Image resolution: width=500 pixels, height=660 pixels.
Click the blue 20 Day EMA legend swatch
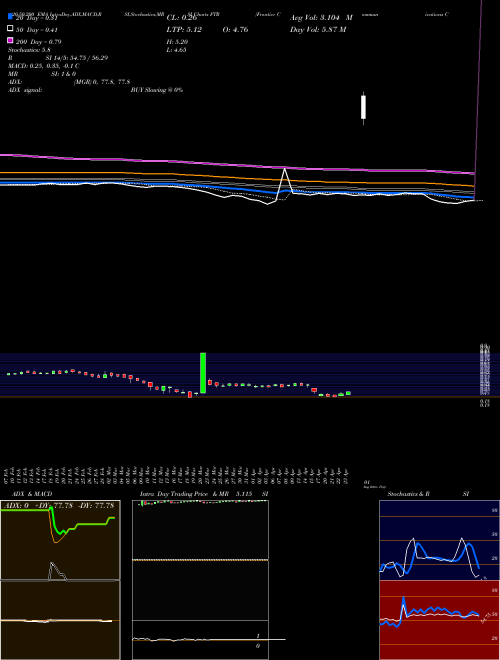[x=10, y=16]
